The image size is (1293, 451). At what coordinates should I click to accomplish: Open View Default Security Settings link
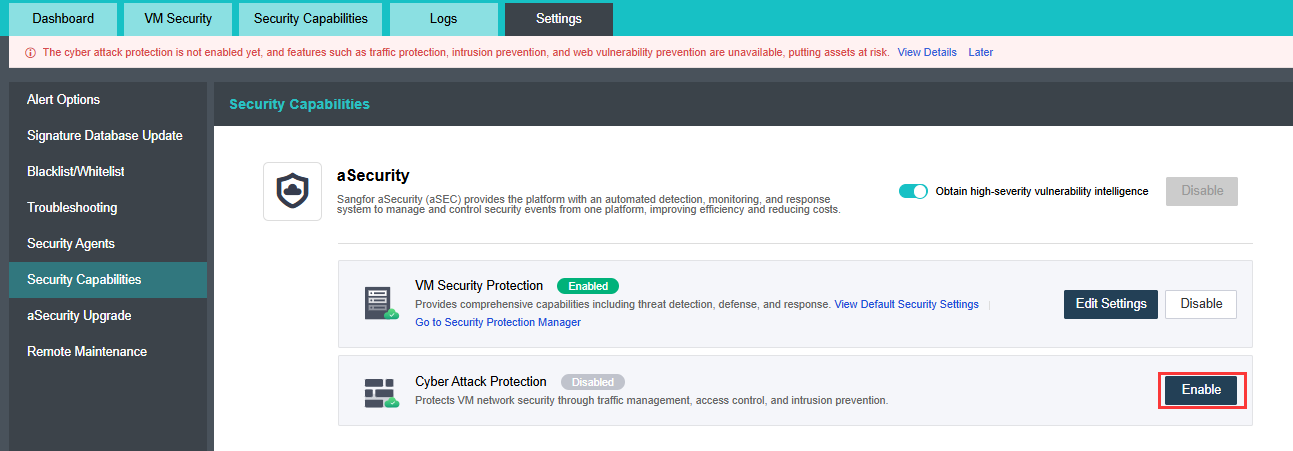(x=906, y=304)
